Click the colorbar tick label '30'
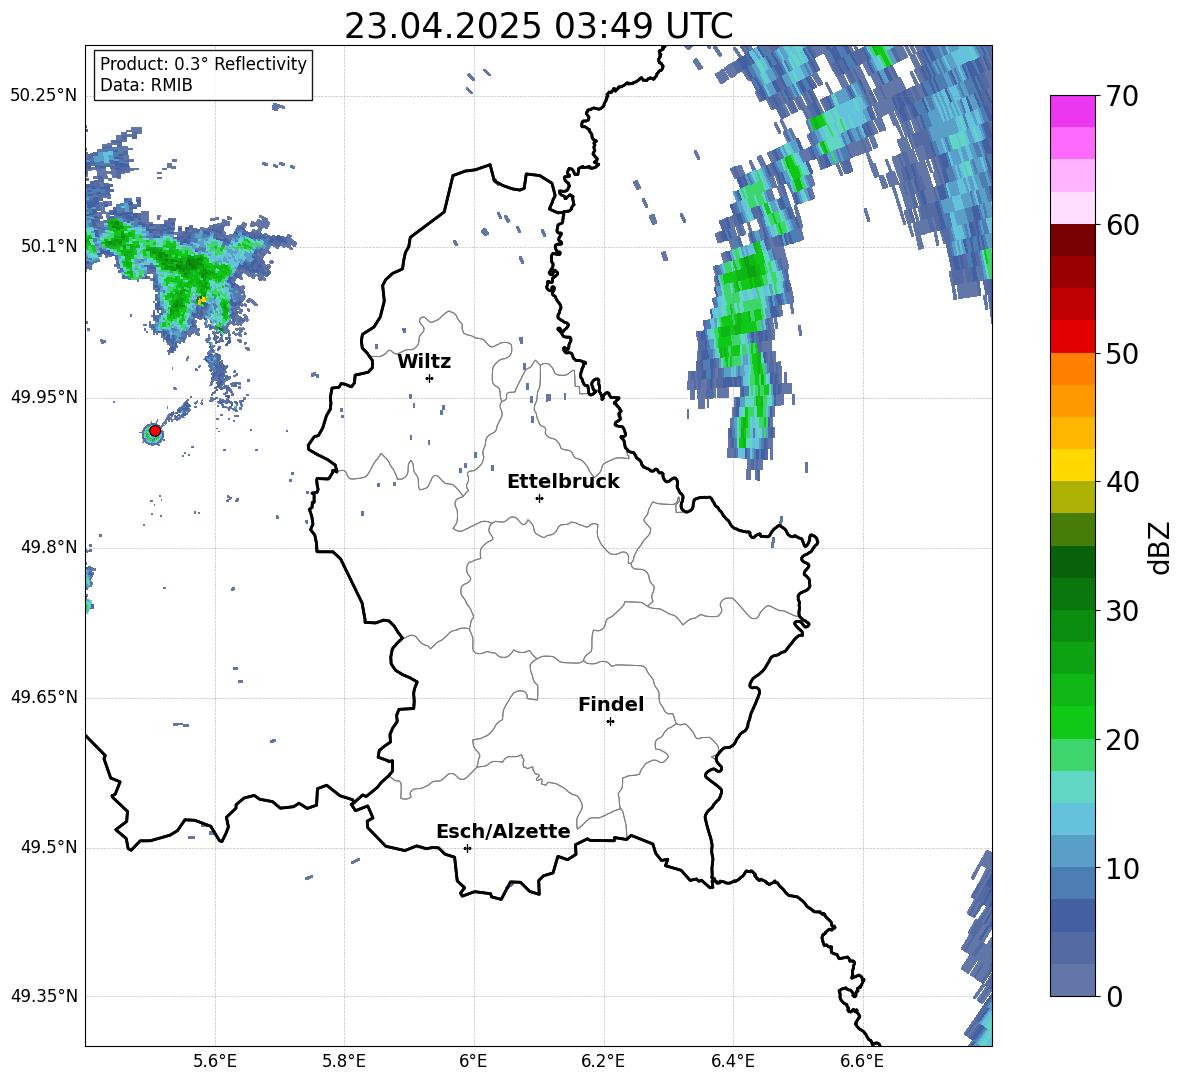 point(1121,611)
